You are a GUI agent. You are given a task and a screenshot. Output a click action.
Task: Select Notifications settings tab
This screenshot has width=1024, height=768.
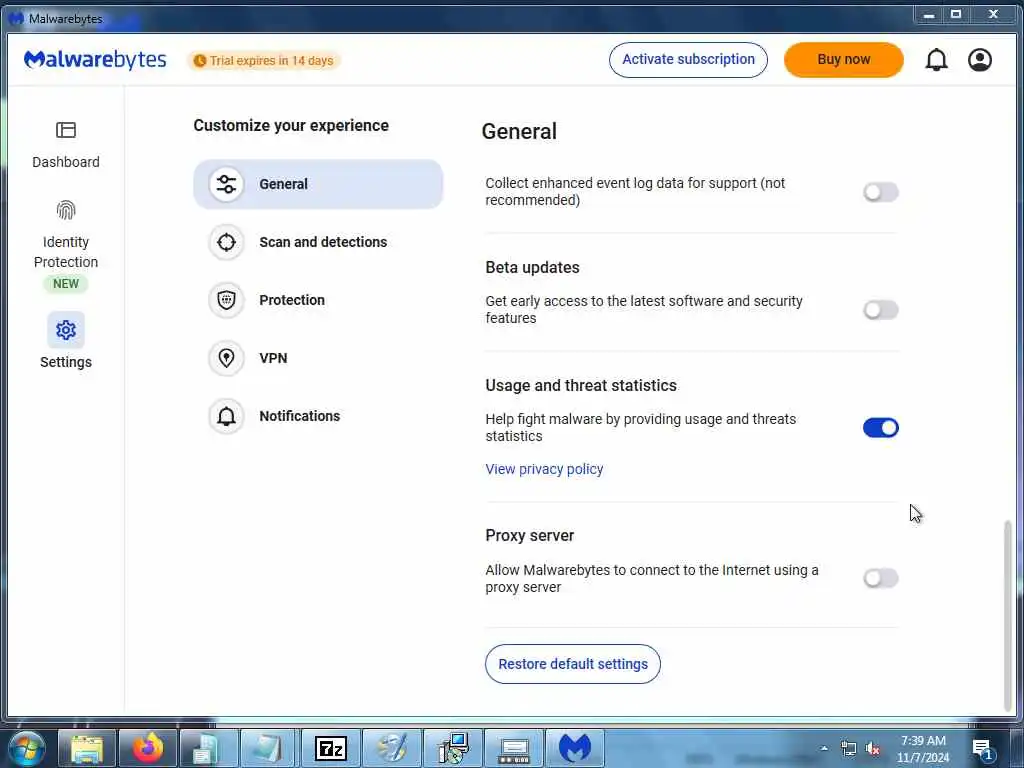pos(318,416)
